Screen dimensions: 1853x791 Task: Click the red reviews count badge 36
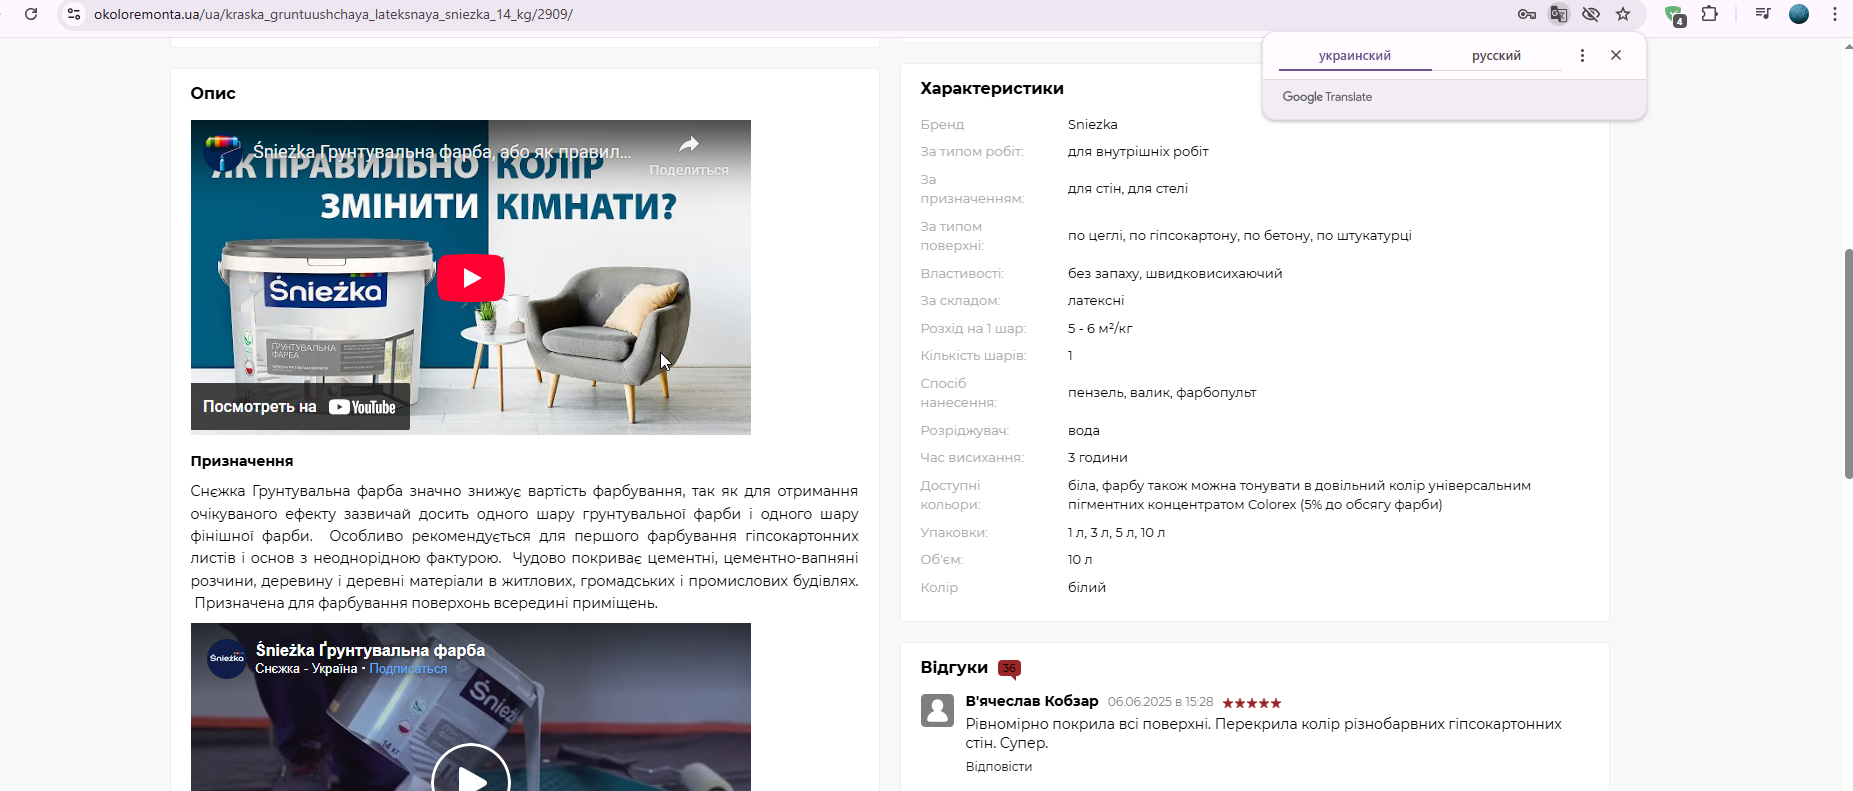(1009, 668)
